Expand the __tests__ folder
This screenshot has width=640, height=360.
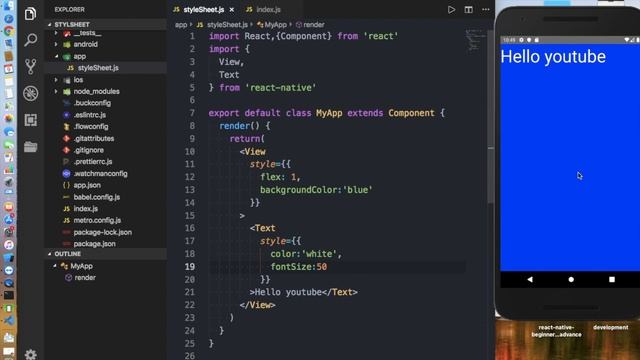(56, 33)
